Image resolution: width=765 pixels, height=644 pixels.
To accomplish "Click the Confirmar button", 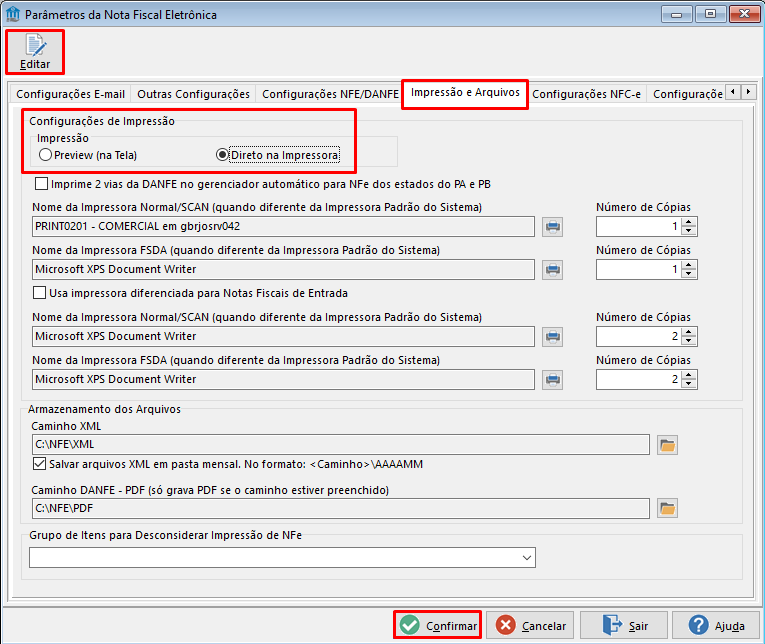I will (x=438, y=625).
